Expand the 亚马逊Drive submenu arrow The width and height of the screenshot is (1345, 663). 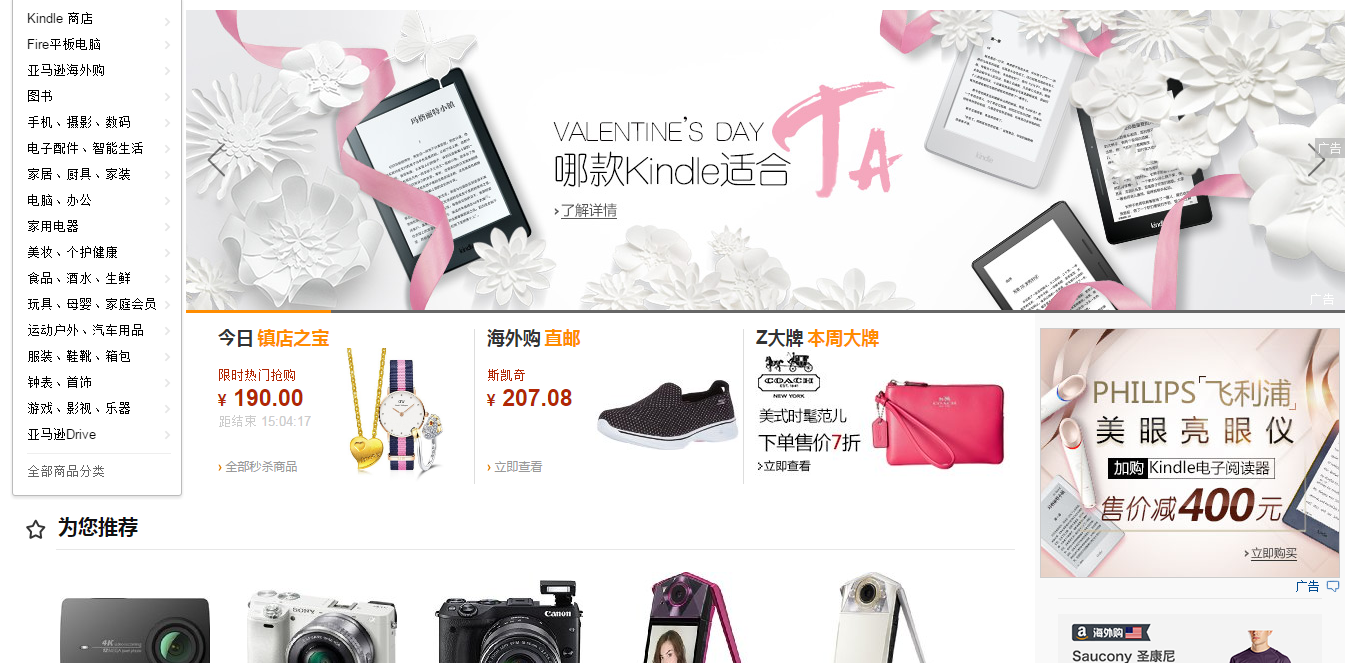167,435
